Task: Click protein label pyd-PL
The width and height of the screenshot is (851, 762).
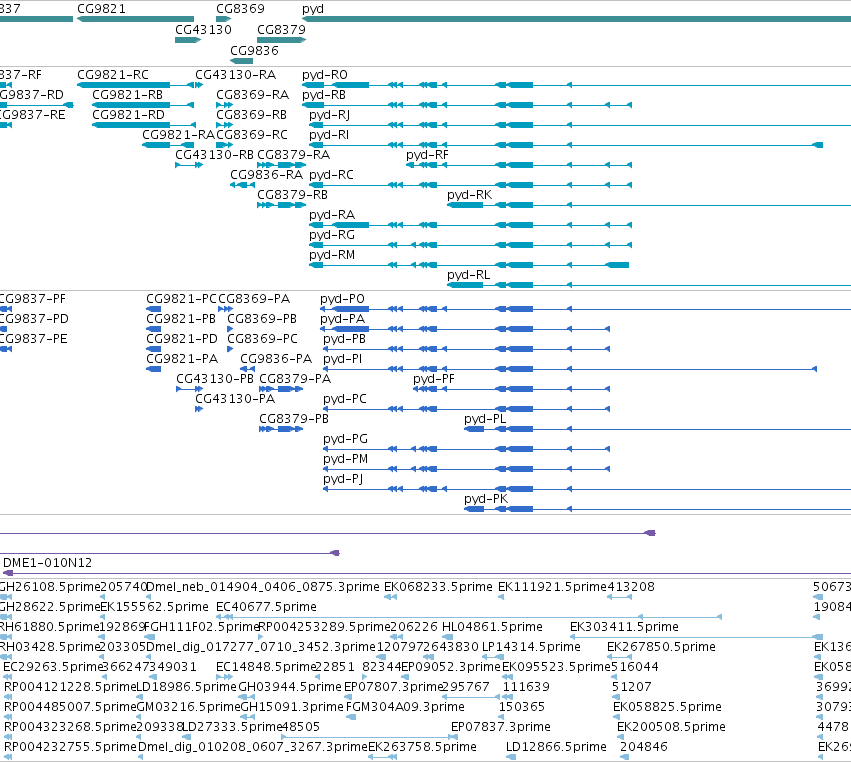Action: (x=485, y=419)
